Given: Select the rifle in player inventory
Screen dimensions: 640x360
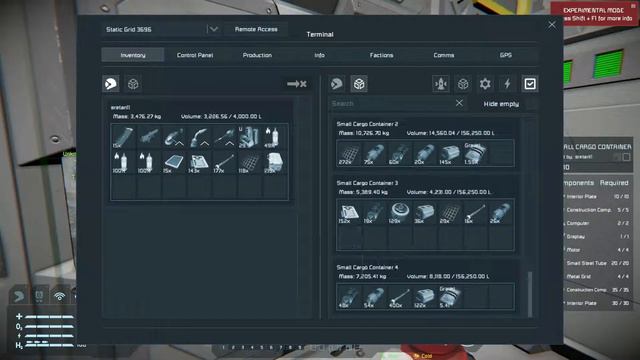Looking at the screenshot, I should [149, 137].
